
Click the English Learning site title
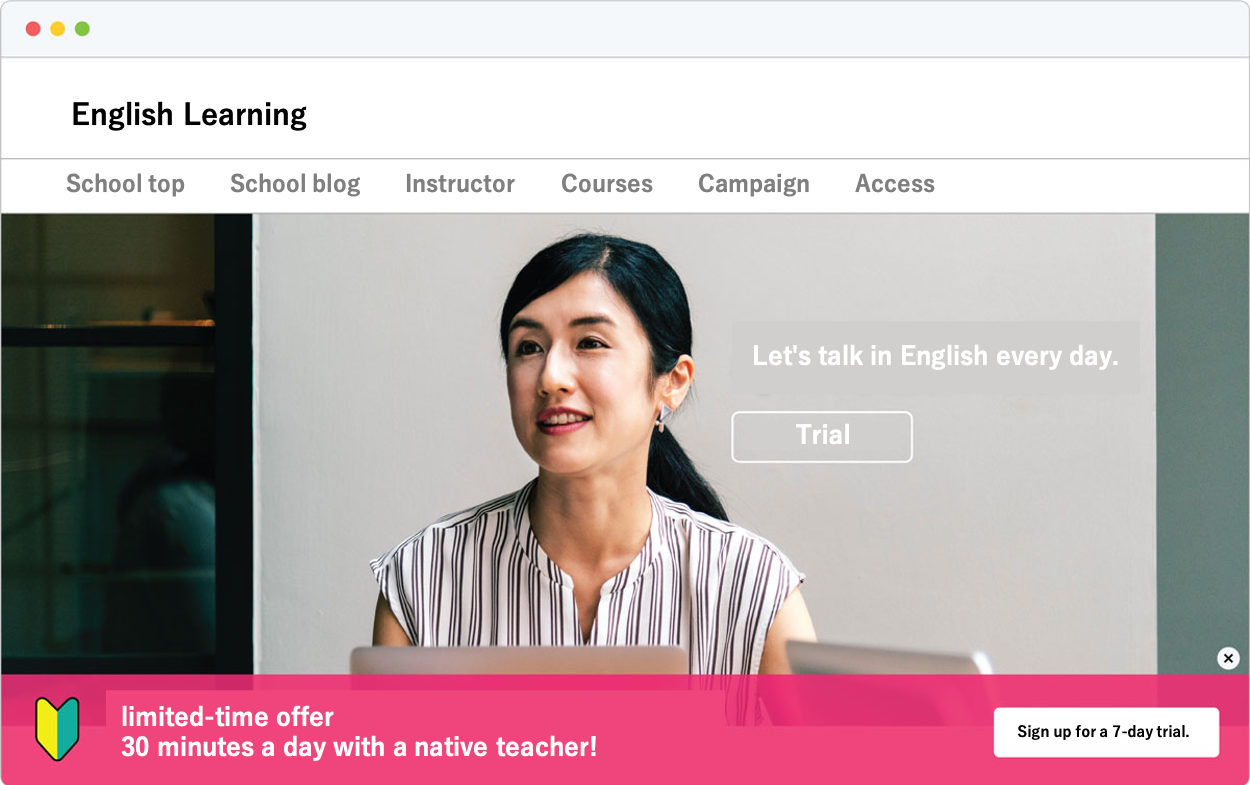tap(189, 114)
